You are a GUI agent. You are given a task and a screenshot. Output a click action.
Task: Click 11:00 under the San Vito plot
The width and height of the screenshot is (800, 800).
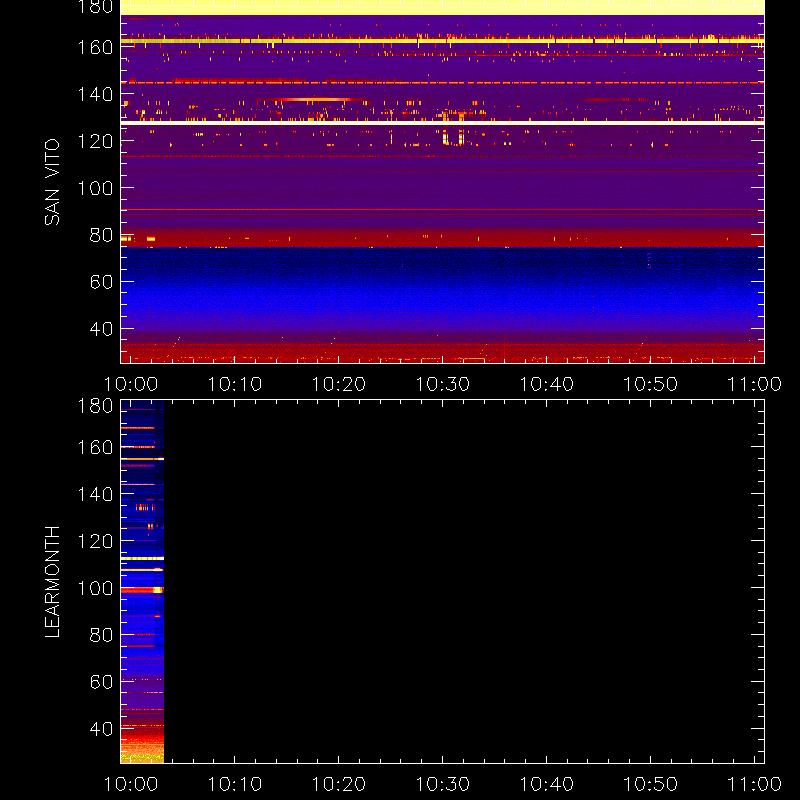click(755, 384)
